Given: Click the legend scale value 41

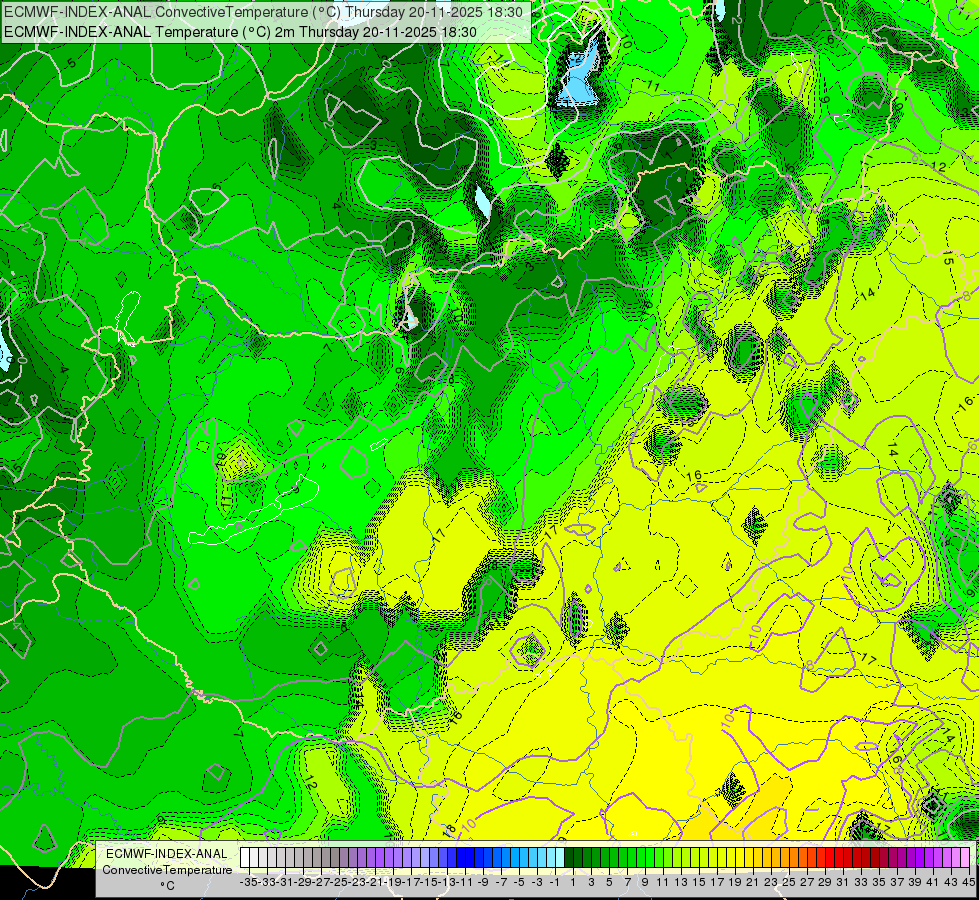Looking at the screenshot, I should (x=933, y=883).
